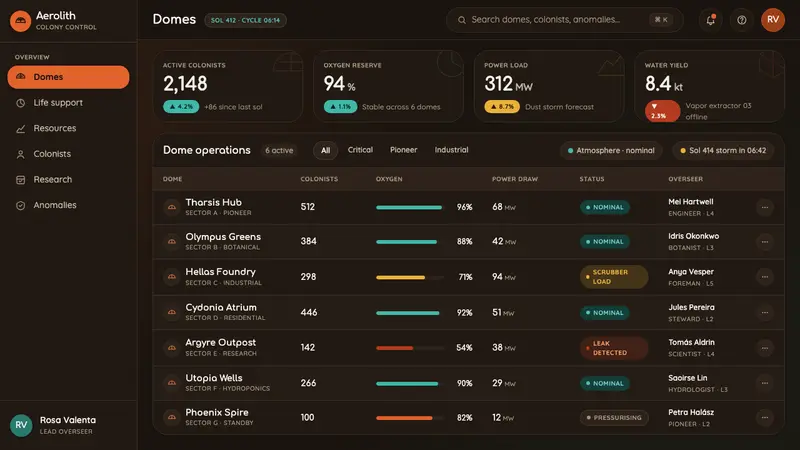Image resolution: width=800 pixels, height=450 pixels.
Task: Open Resources section
Action: (68, 129)
